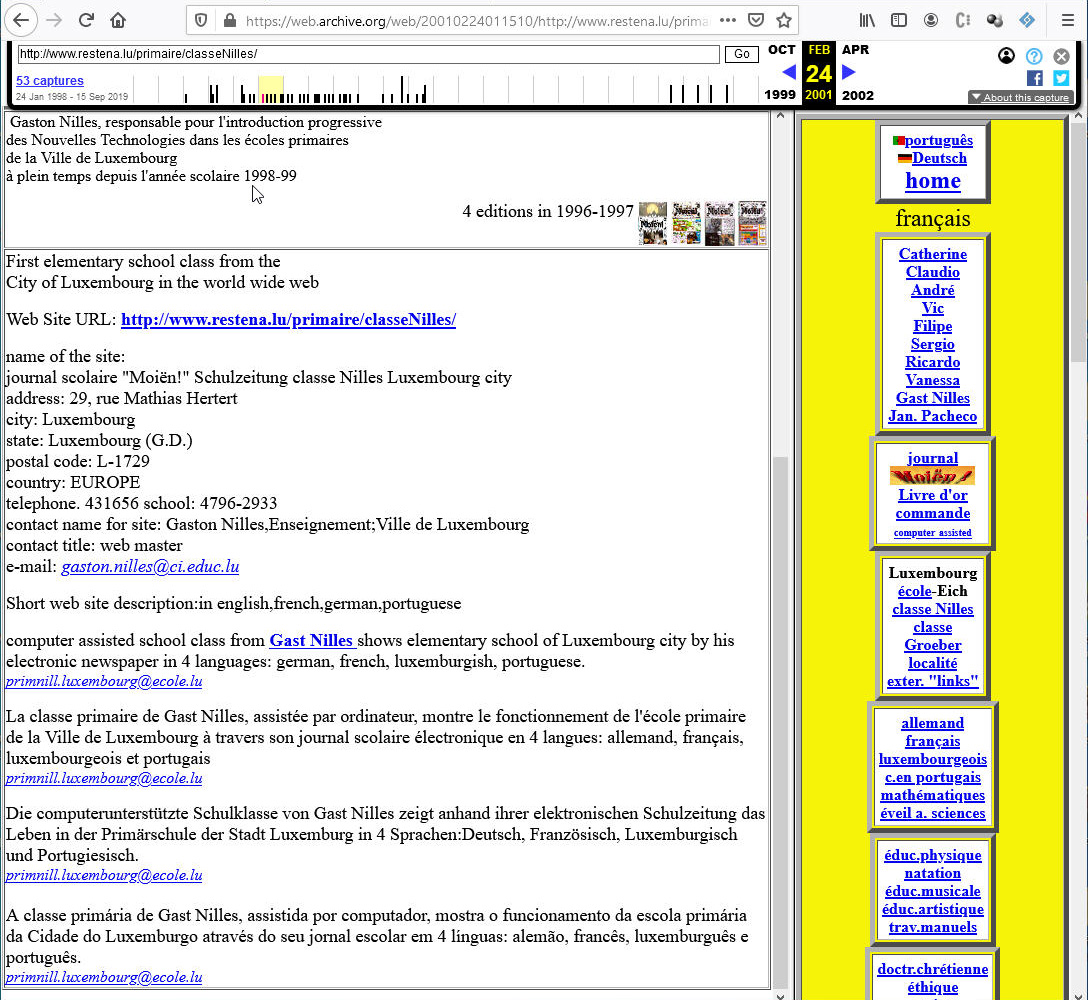Screen dimensions: 1088x1000
Task: Open Catherine's student page
Action: coord(933,254)
